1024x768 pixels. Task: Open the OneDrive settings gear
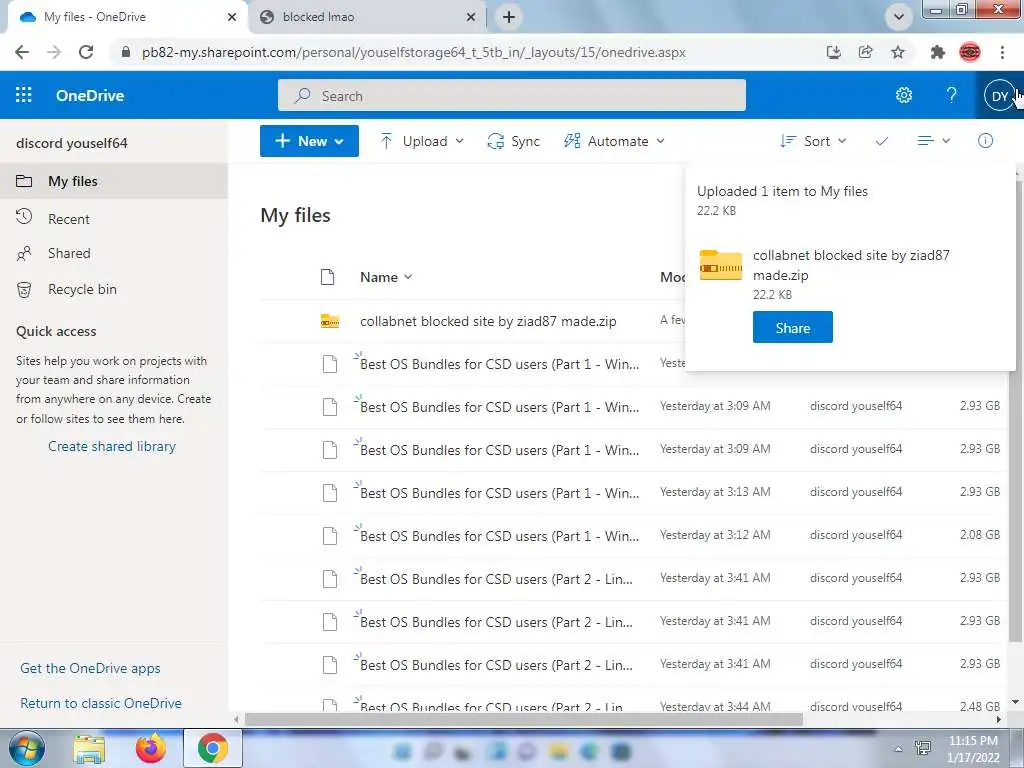(x=904, y=95)
